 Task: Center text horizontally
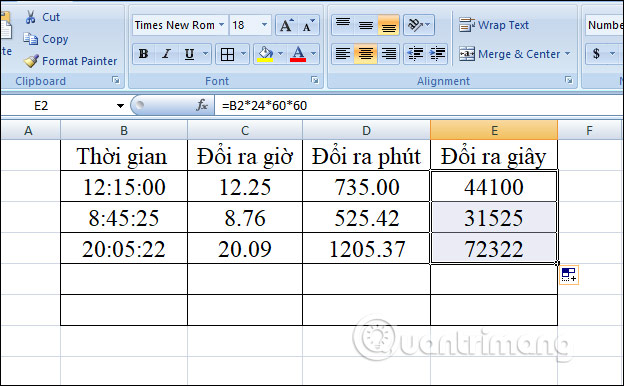[x=366, y=54]
